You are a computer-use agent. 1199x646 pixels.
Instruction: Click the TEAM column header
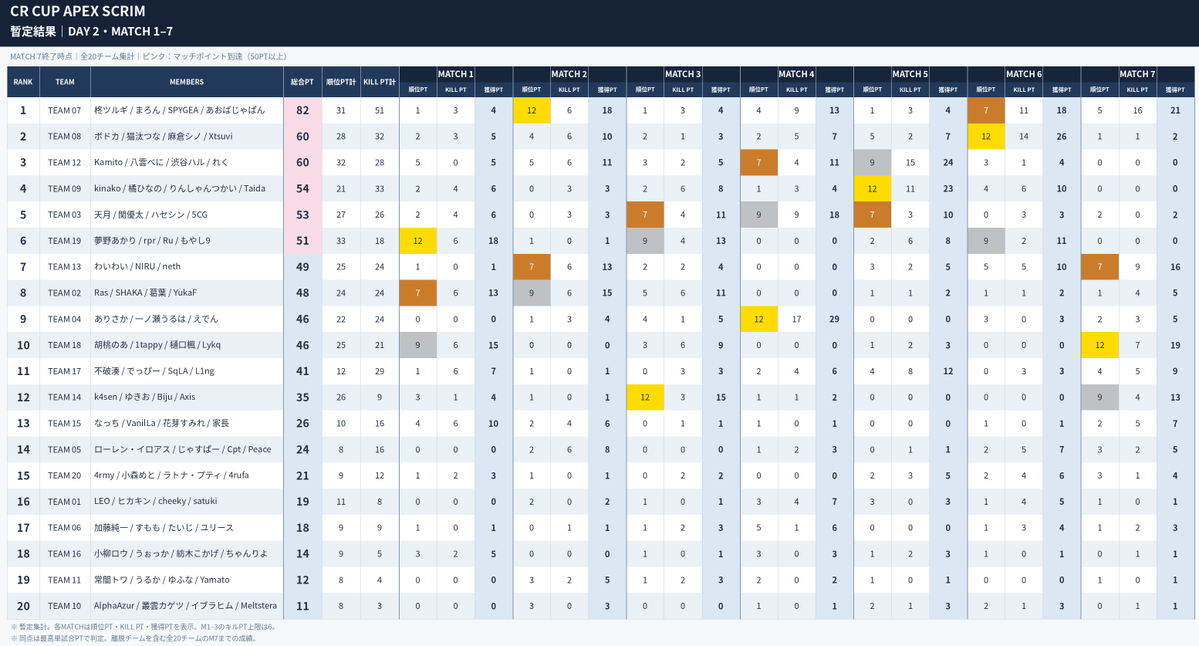coord(65,82)
